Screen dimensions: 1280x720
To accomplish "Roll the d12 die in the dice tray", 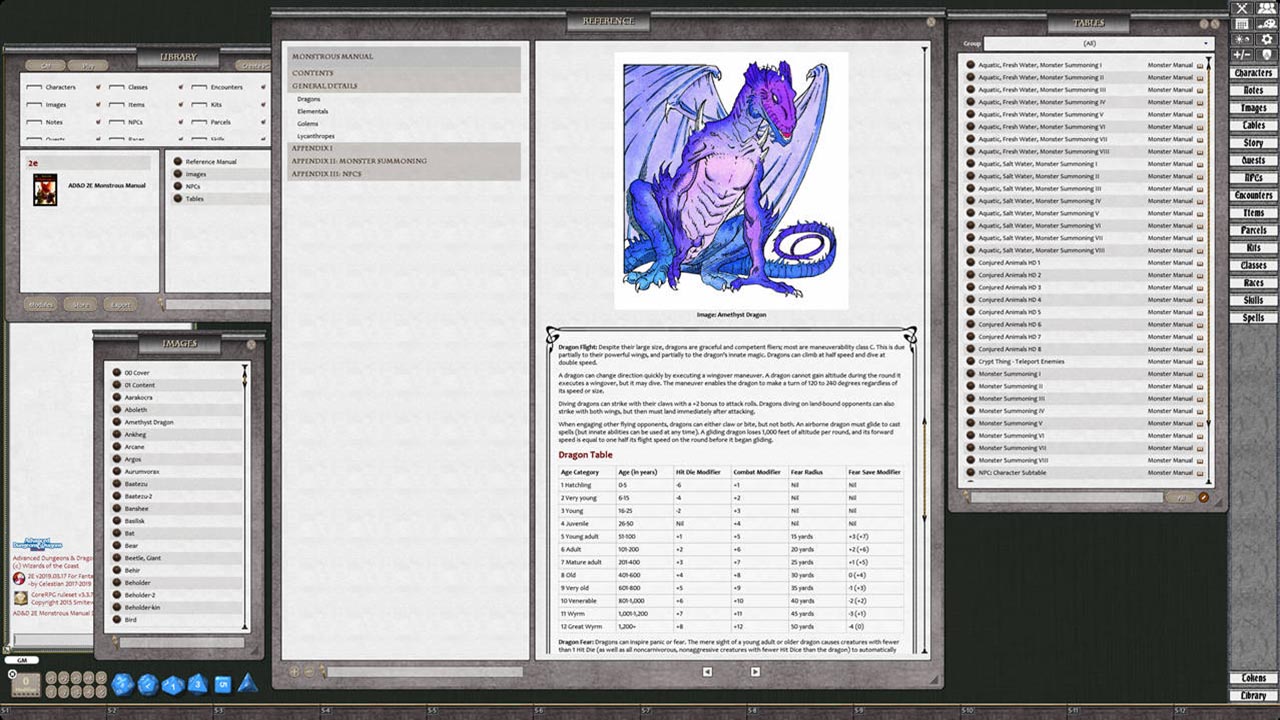I will pos(146,684).
